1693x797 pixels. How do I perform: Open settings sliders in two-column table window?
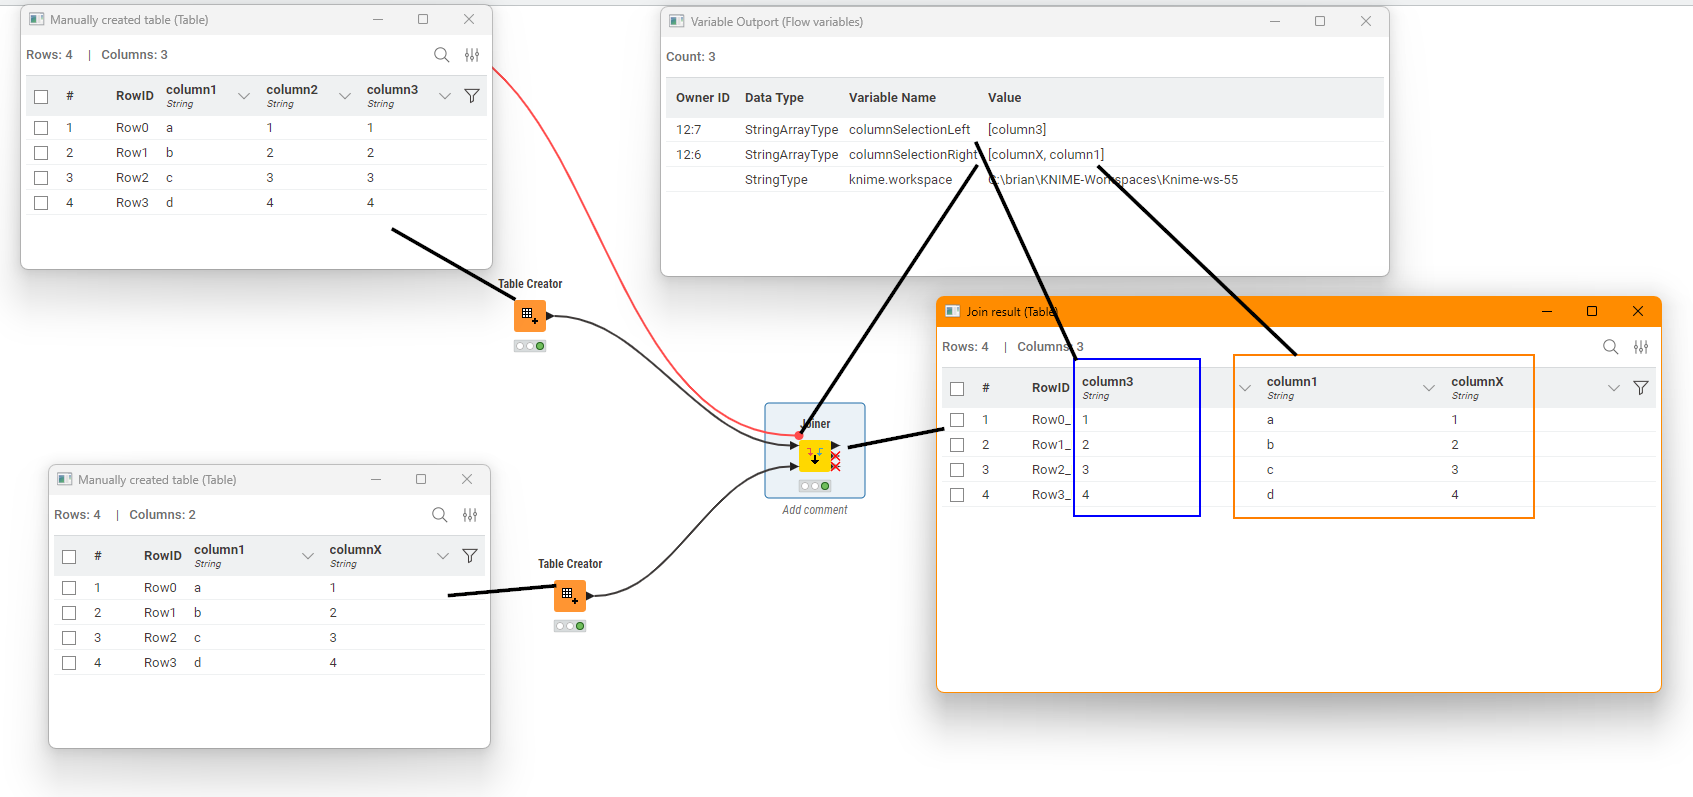(470, 515)
